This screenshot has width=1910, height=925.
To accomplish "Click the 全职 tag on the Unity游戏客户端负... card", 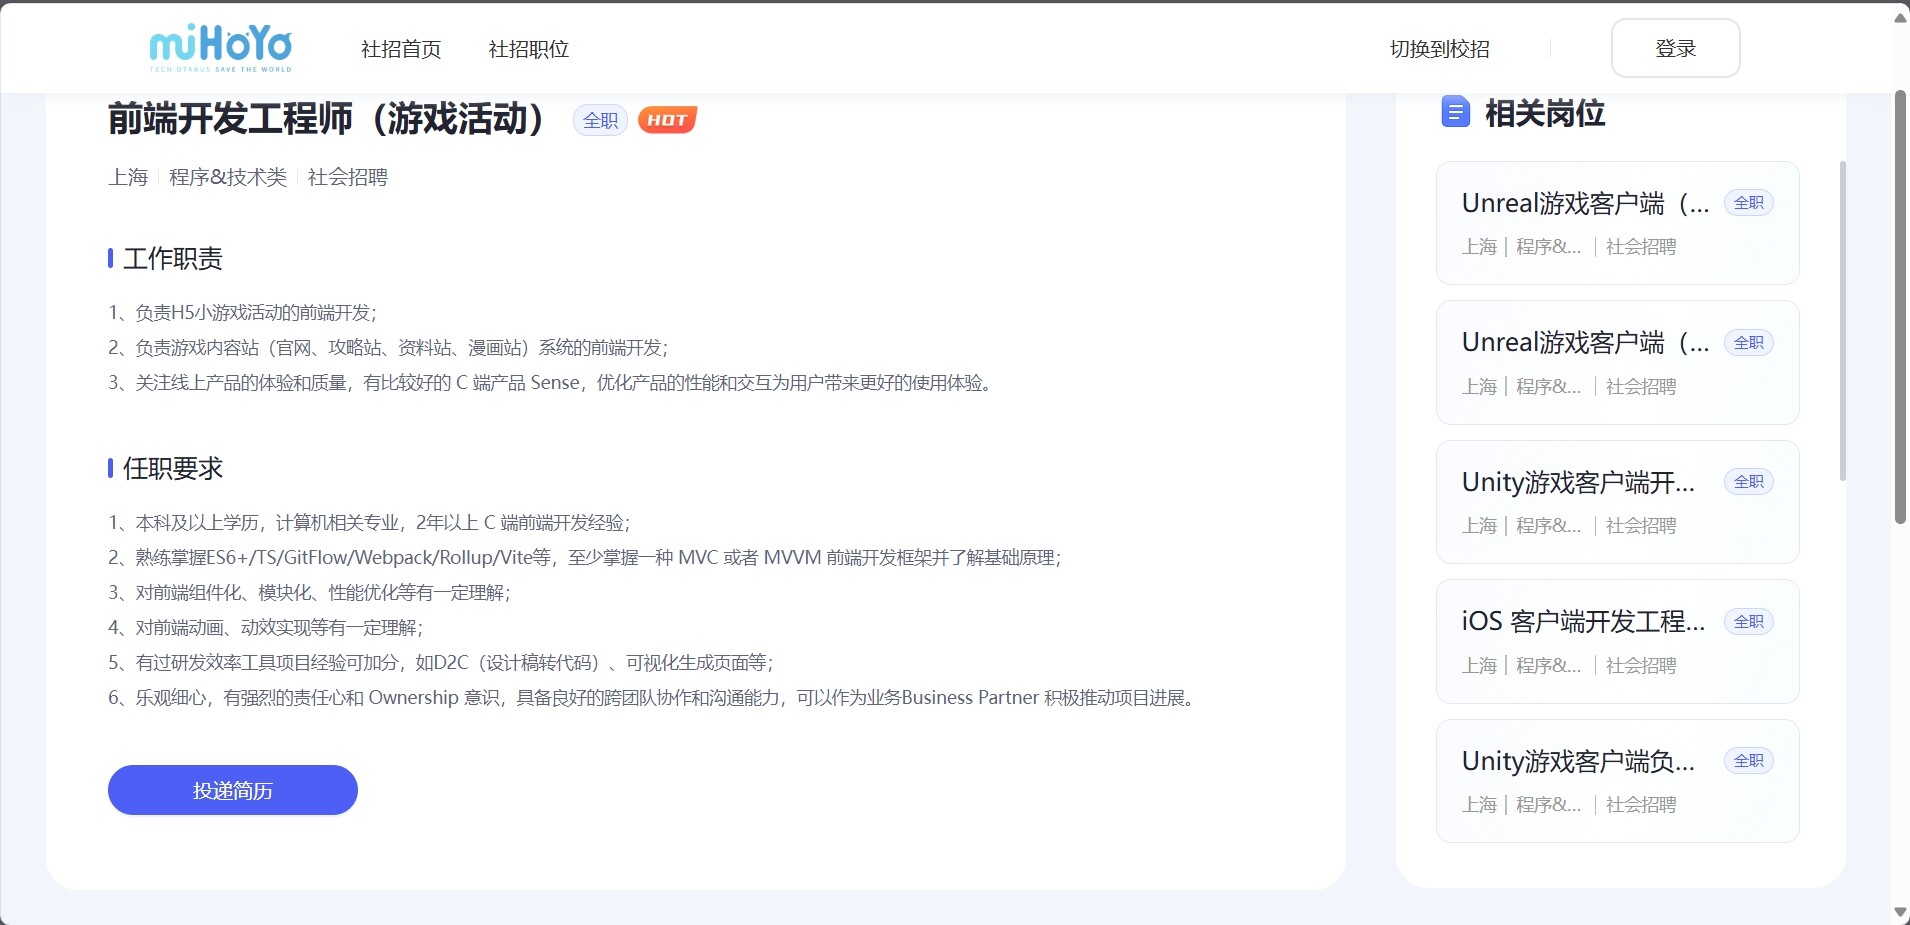I will (x=1748, y=761).
